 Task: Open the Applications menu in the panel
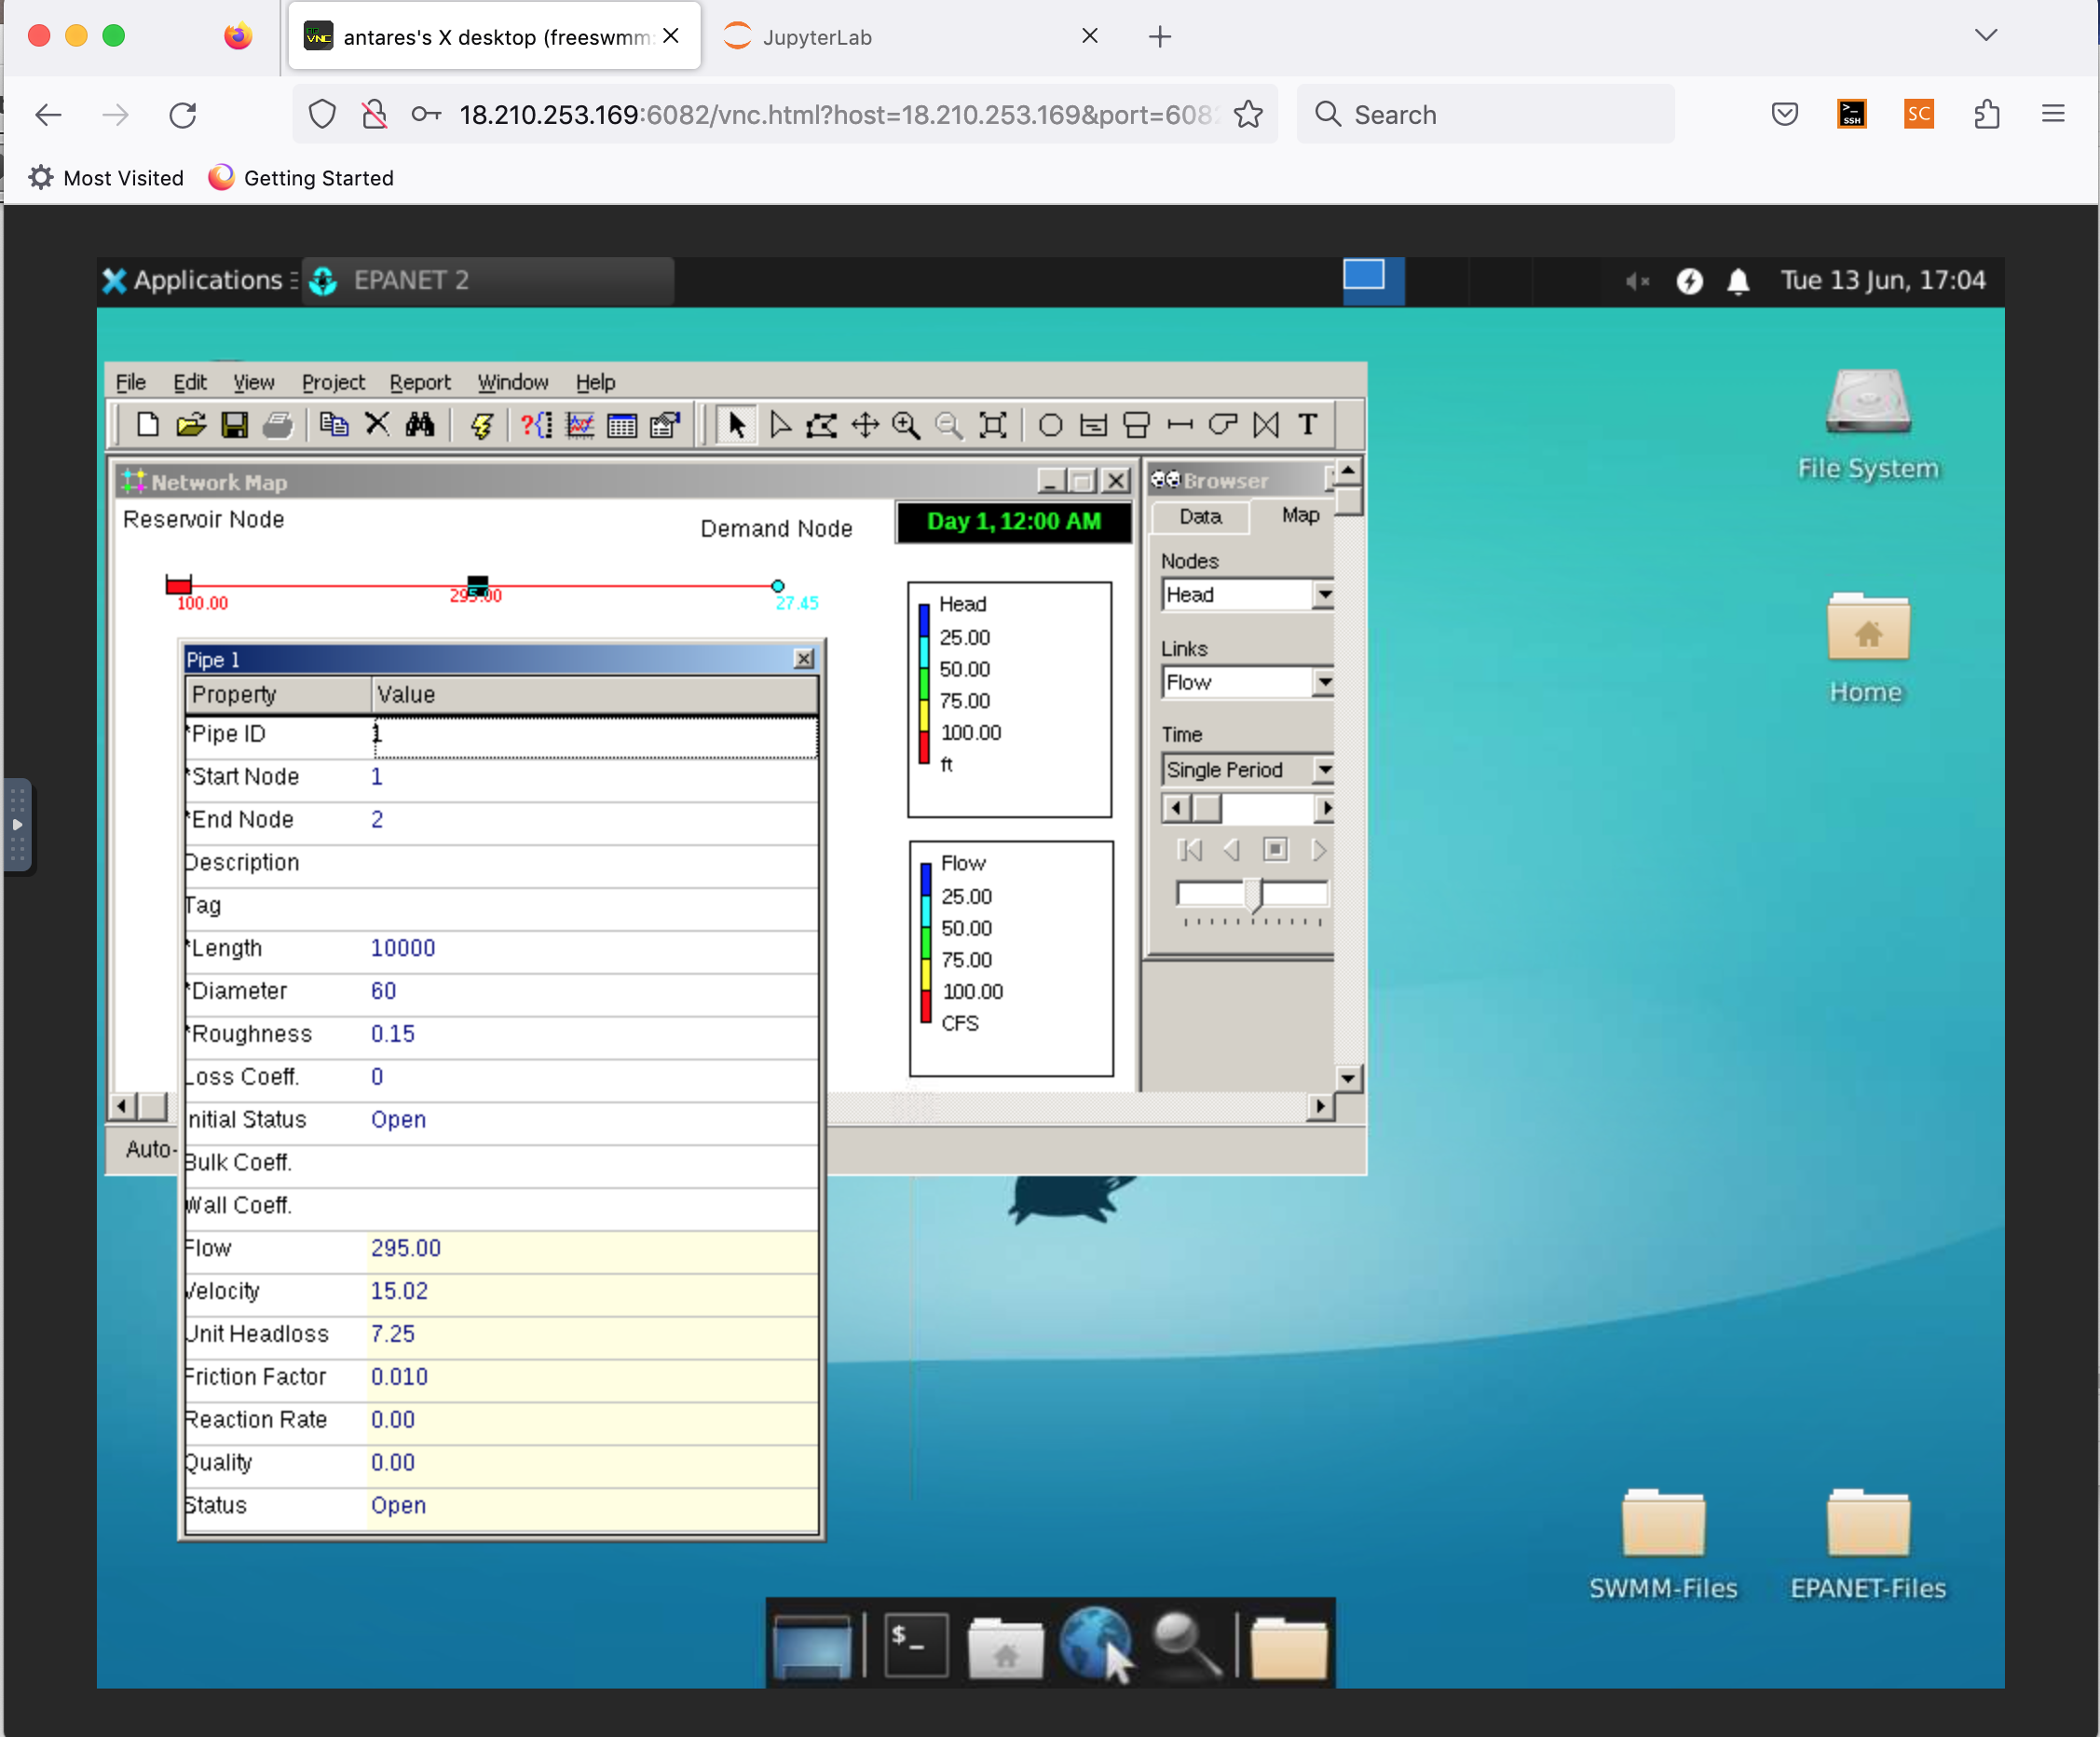(198, 281)
